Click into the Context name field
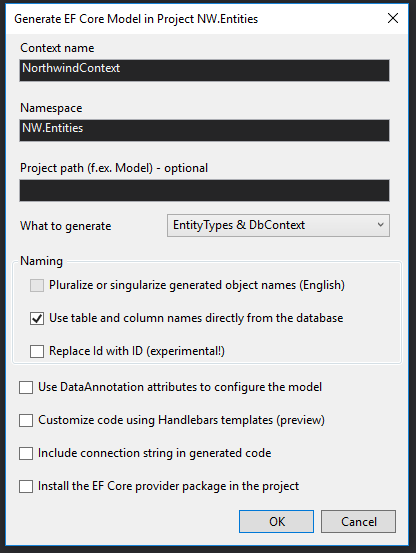Screen dimensions: 416x553 pyautogui.click(x=204, y=70)
